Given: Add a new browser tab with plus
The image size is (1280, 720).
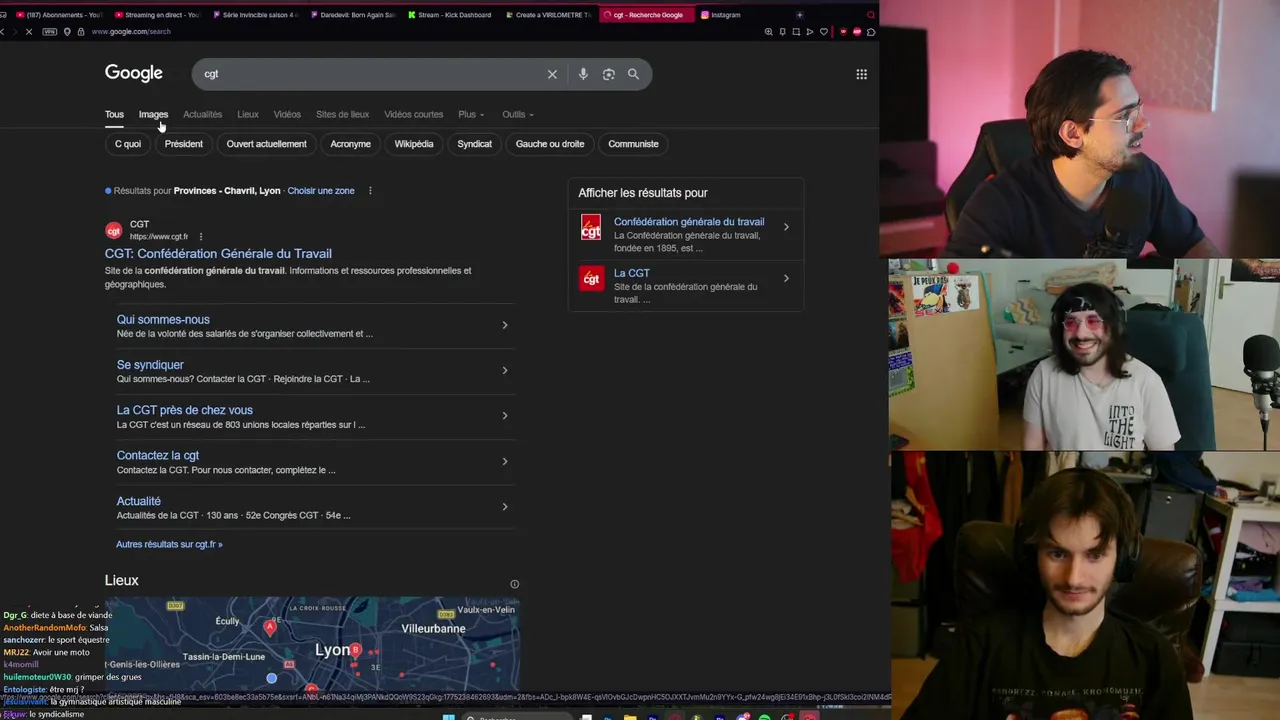Looking at the screenshot, I should (x=799, y=15).
